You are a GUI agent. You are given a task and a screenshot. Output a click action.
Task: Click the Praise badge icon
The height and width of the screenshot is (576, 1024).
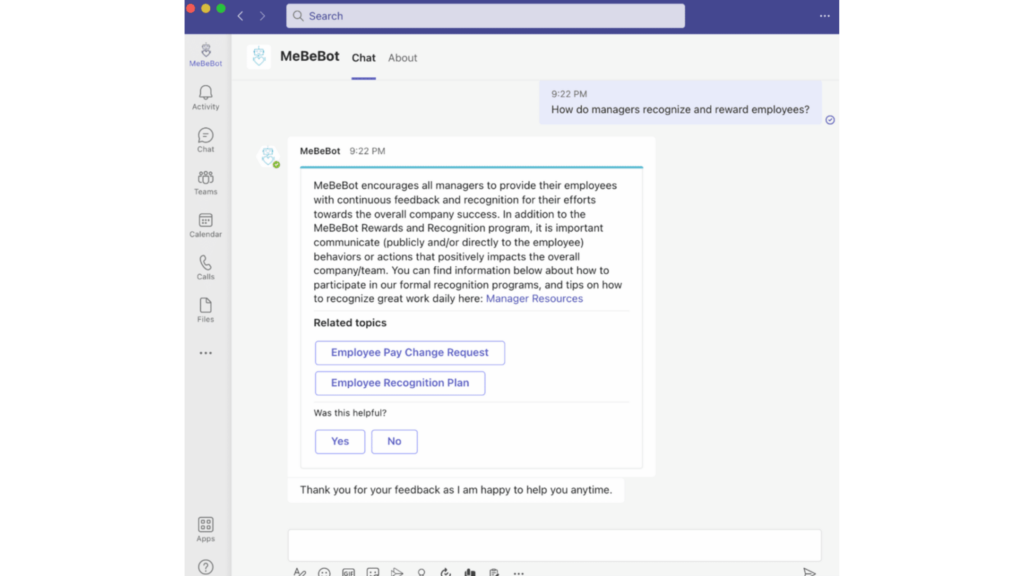coord(421,571)
